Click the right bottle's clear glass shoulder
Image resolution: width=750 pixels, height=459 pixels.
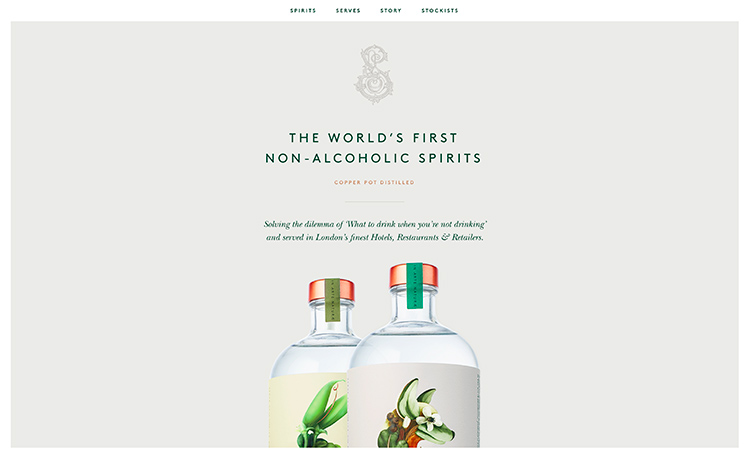414,344
